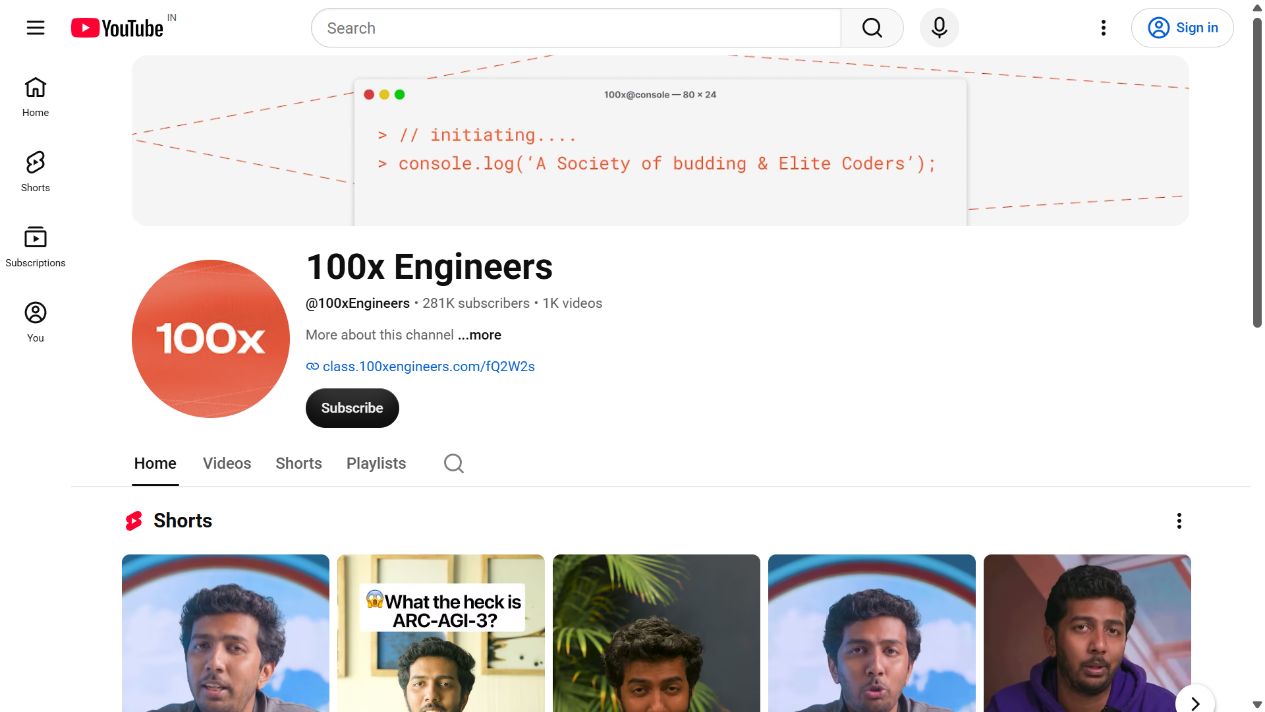The height and width of the screenshot is (712, 1265).
Task: Select the channel Home tab
Action: (x=155, y=464)
